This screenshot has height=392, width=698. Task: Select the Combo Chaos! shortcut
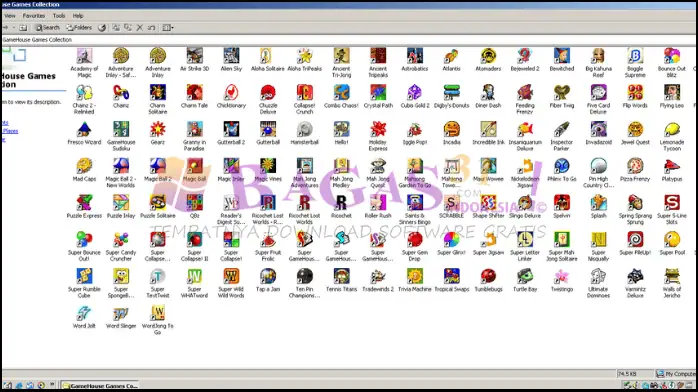click(x=341, y=93)
